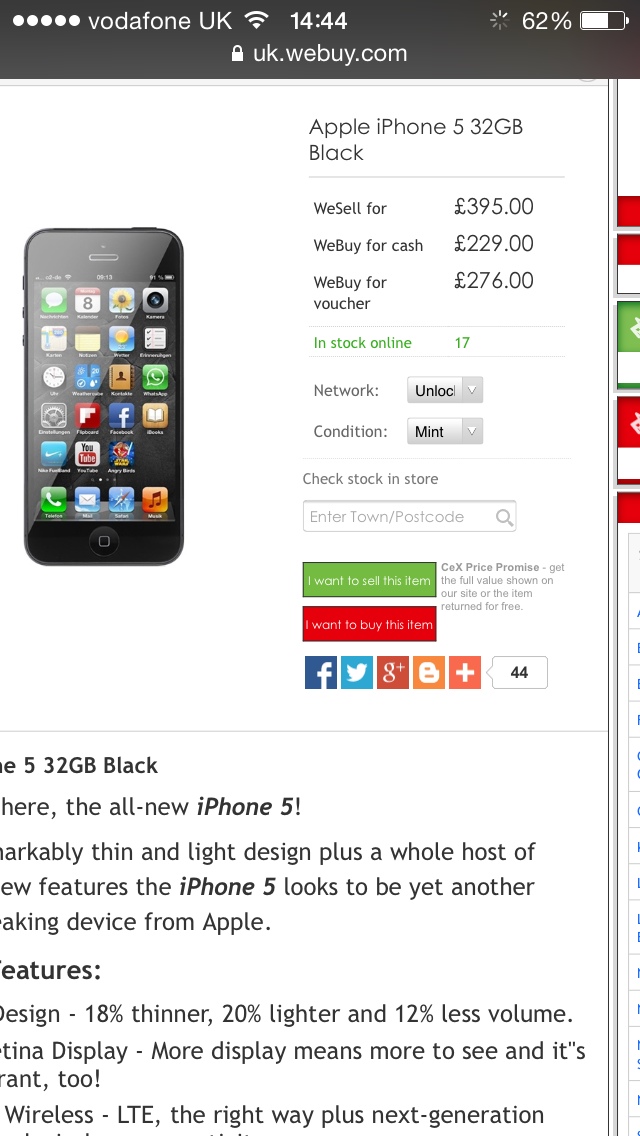Tap the green 'I want to sell this item' button
The height and width of the screenshot is (1136, 640).
tap(370, 580)
